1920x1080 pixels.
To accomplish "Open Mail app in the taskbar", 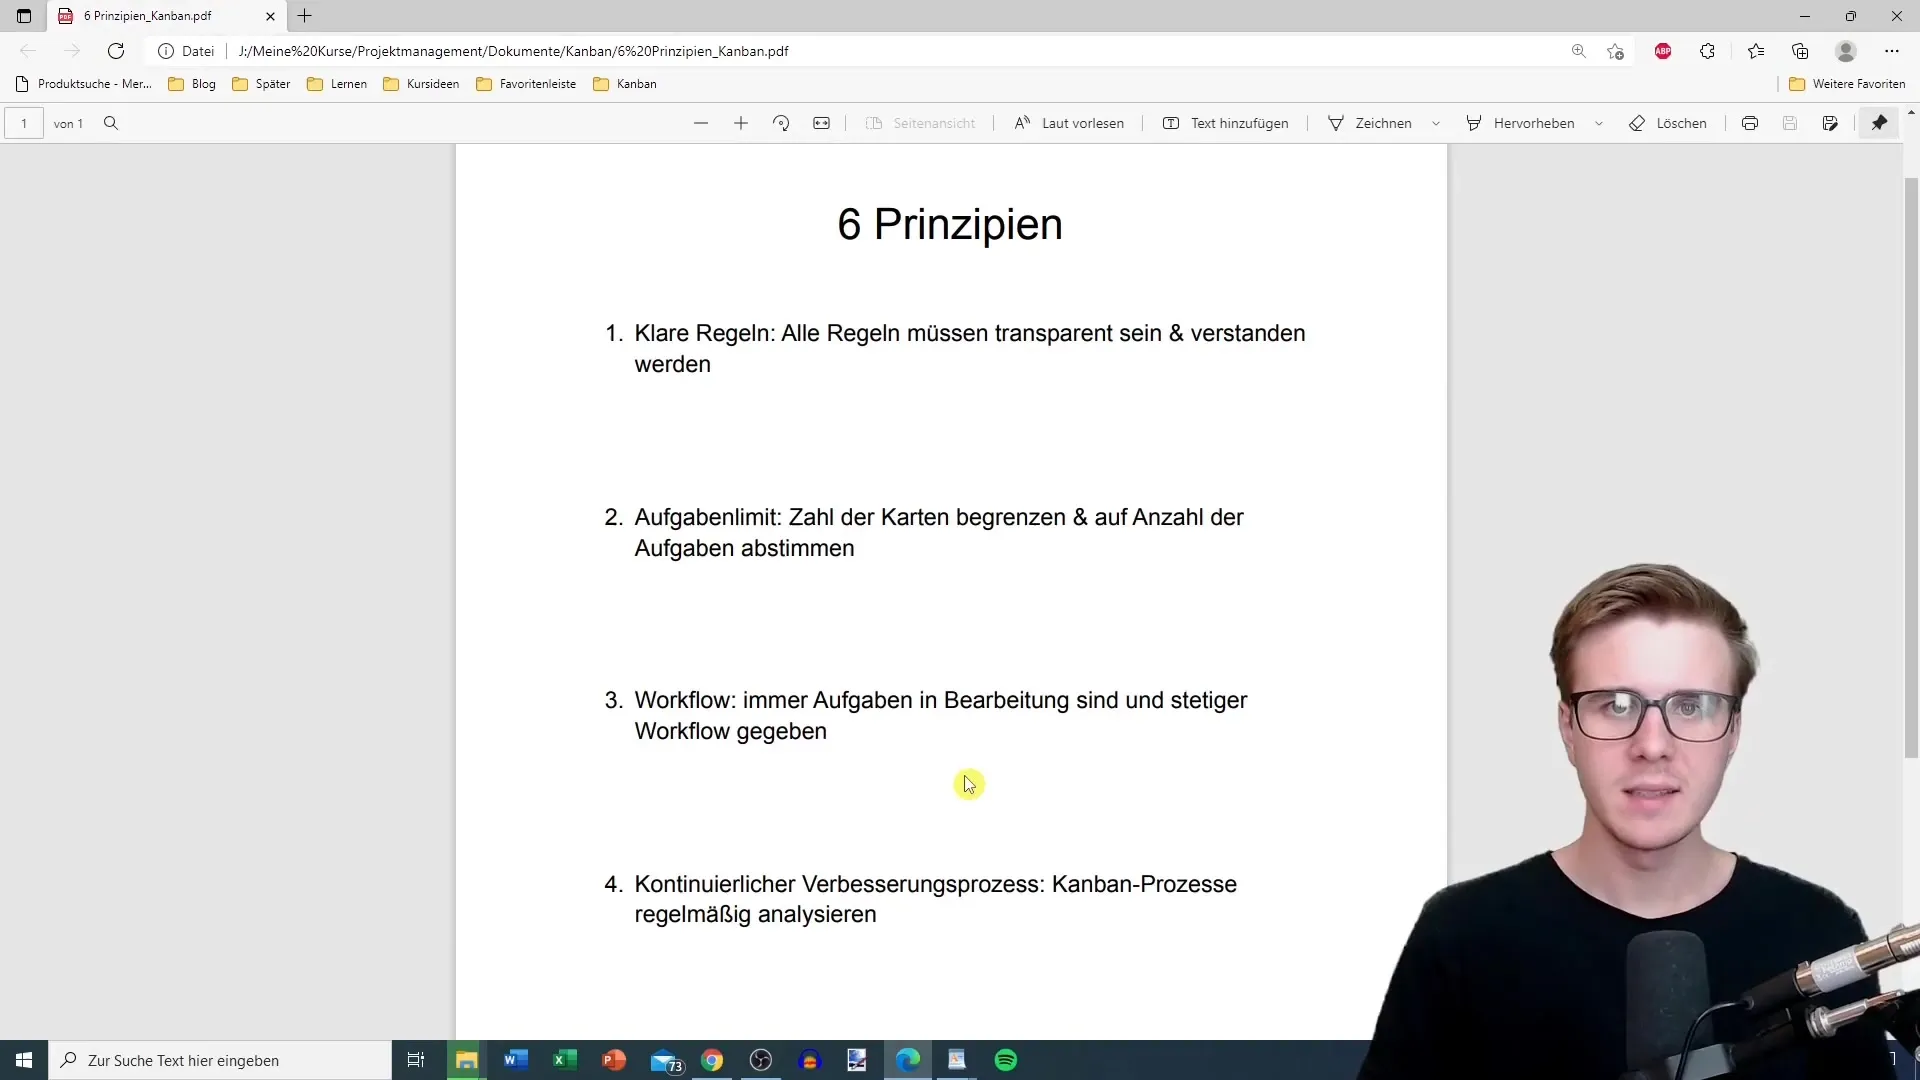I will [x=665, y=1060].
